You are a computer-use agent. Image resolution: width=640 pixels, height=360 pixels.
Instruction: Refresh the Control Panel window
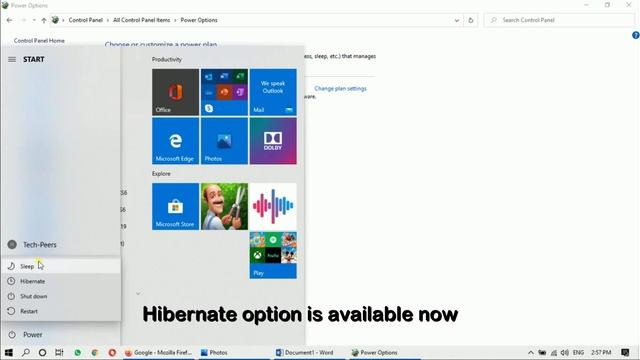coord(471,20)
